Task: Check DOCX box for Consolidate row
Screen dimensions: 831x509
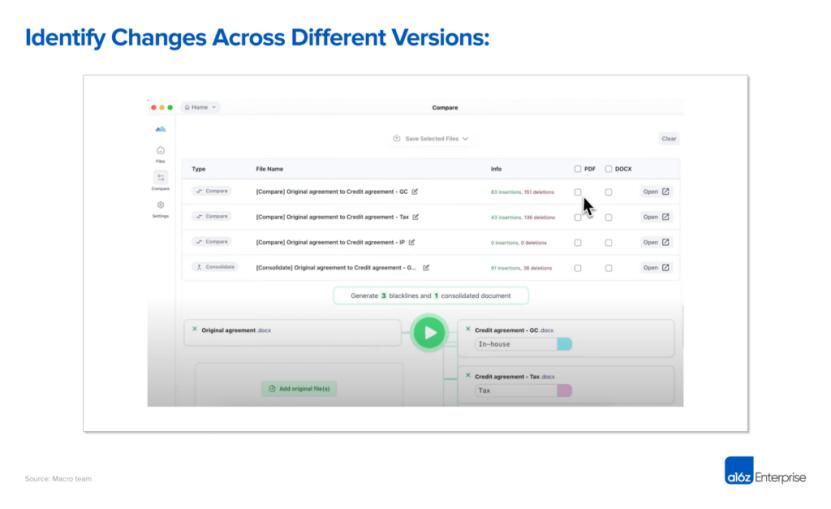Action: [x=608, y=268]
